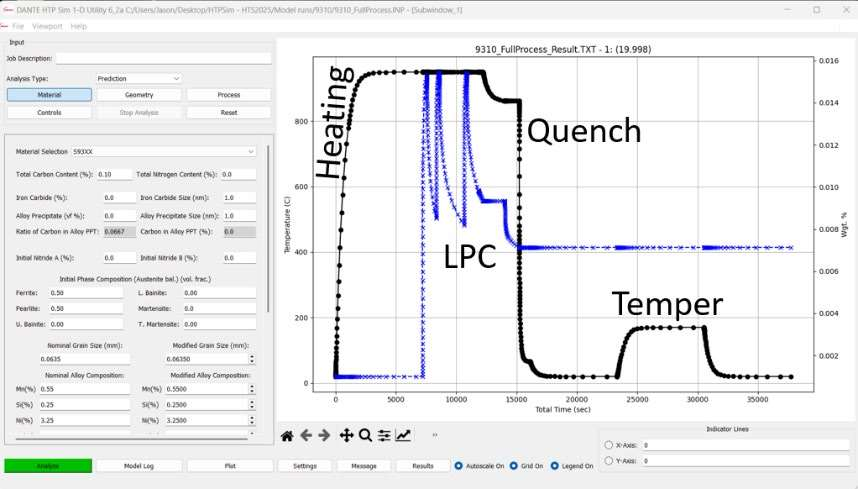This screenshot has width=858, height=489.
Task: Open the Analysis Type dropdown
Action: point(138,78)
